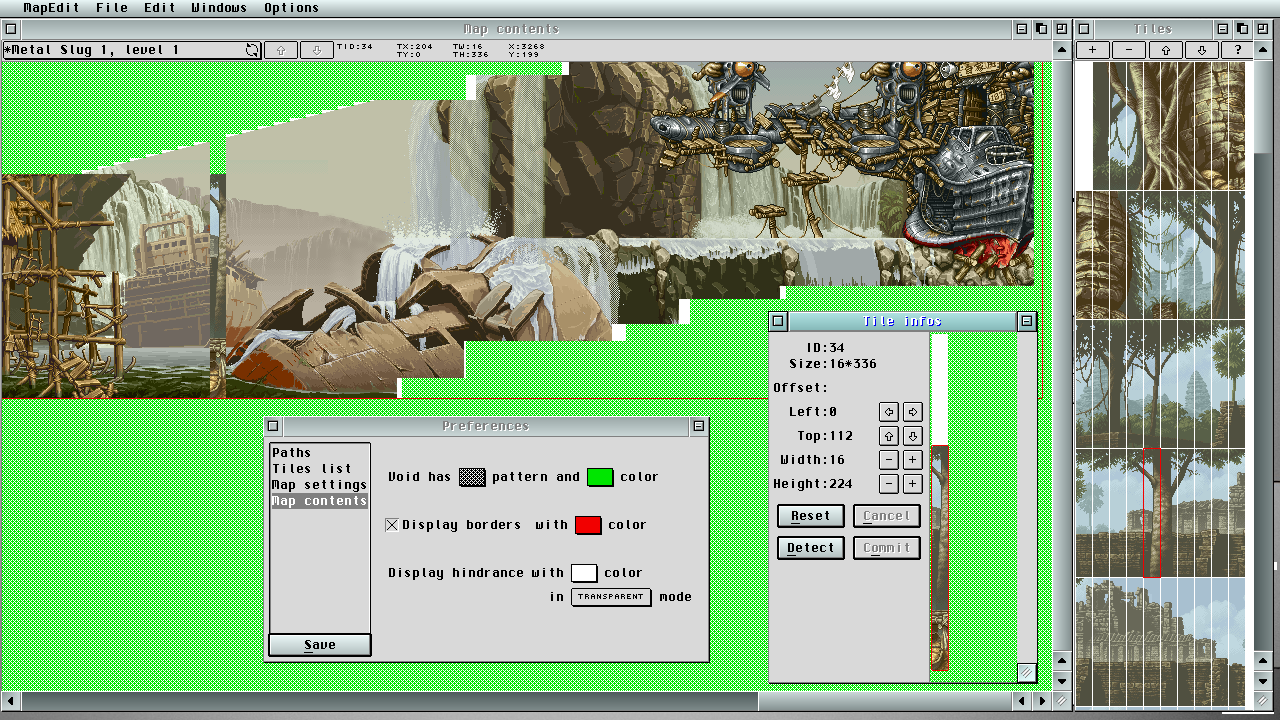Open the Options menu
The width and height of the screenshot is (1280, 720).
pos(291,8)
